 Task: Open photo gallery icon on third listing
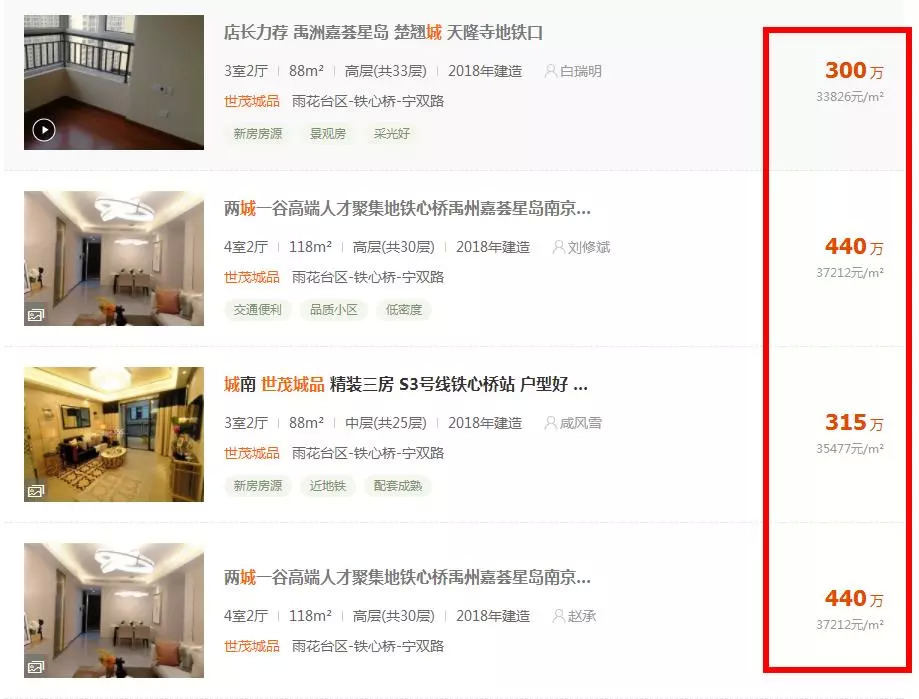coord(35,491)
